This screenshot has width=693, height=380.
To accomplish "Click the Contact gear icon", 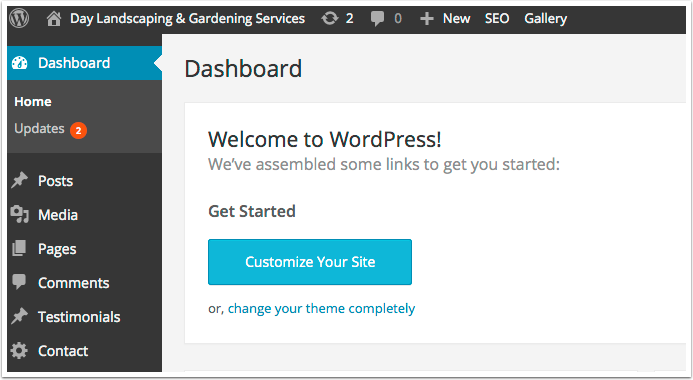I will 19,350.
